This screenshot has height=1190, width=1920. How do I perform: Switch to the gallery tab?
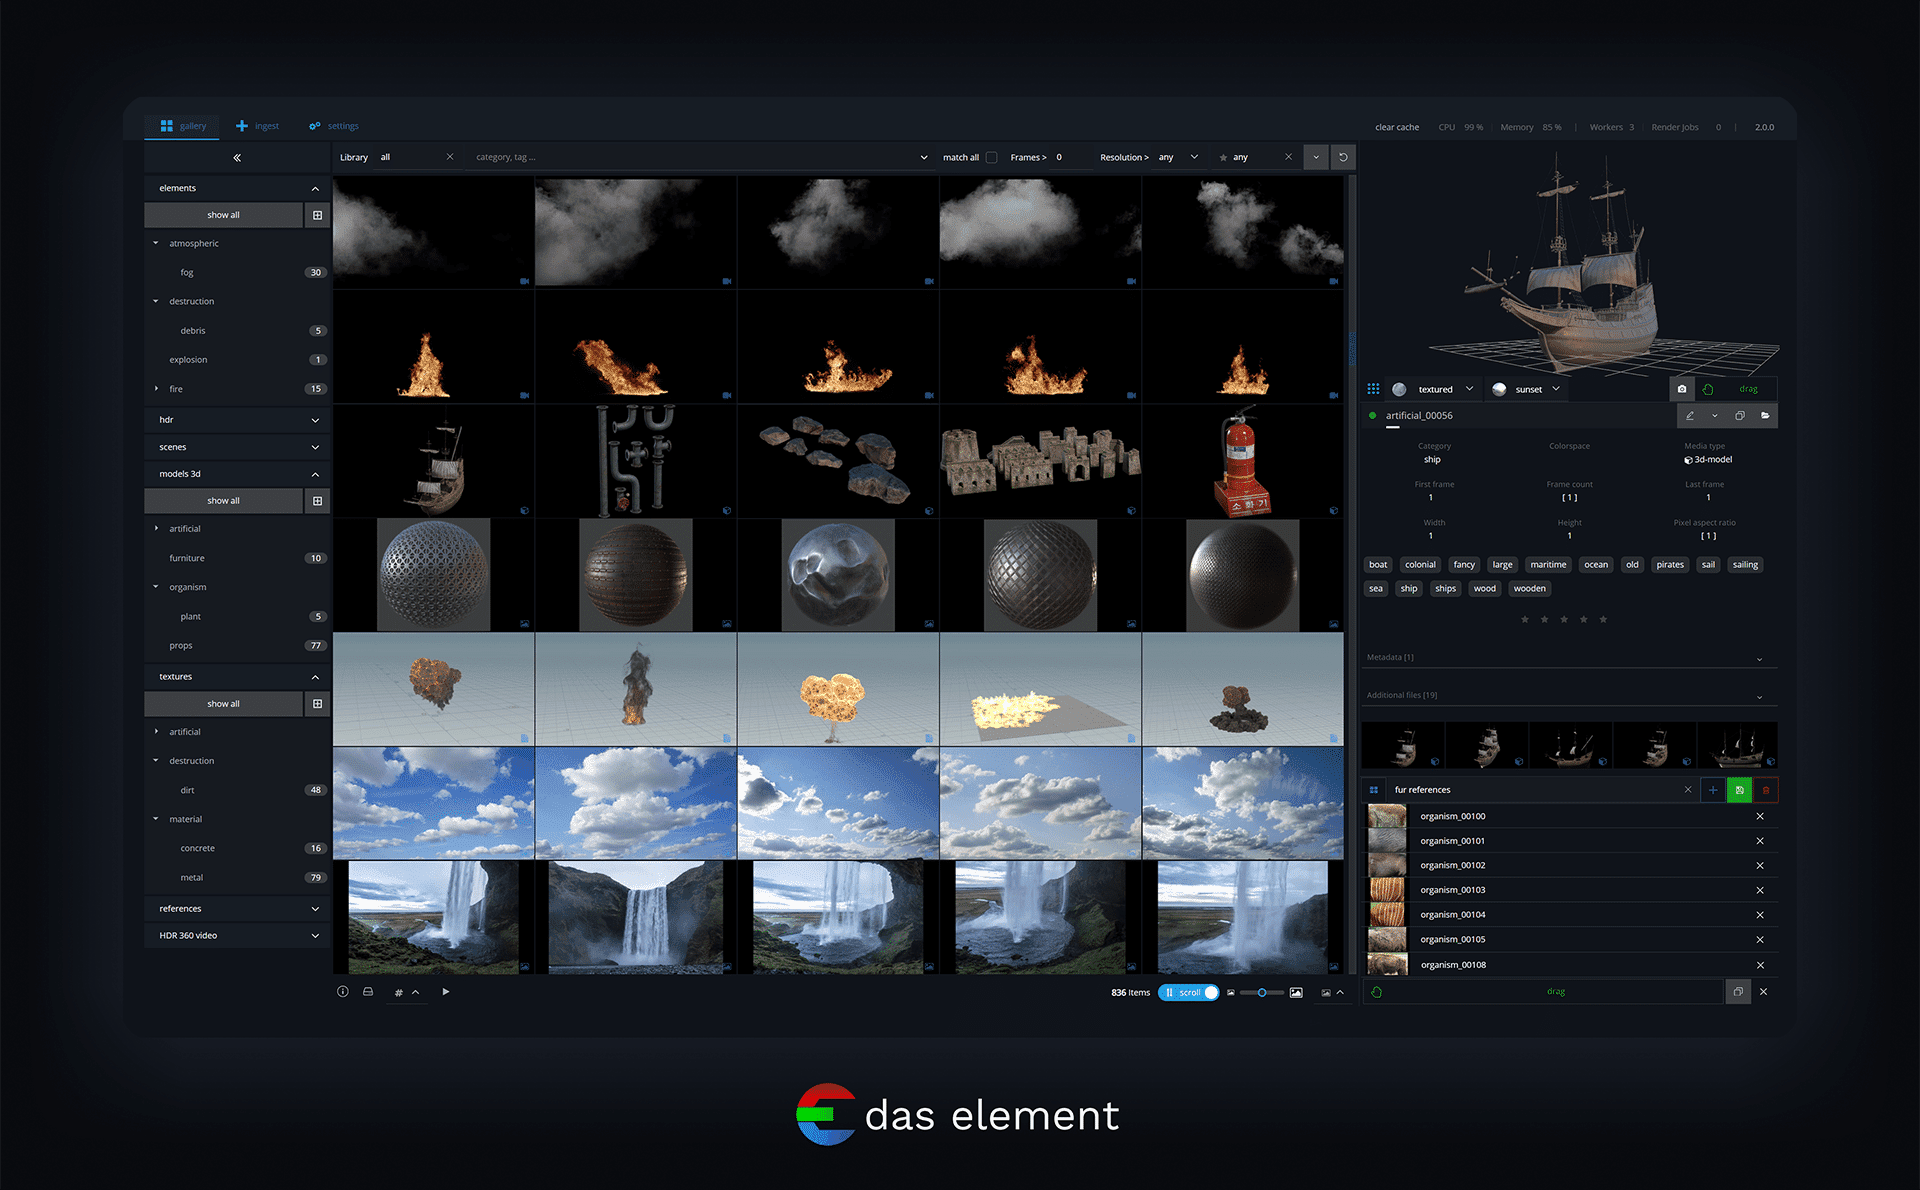tap(184, 126)
